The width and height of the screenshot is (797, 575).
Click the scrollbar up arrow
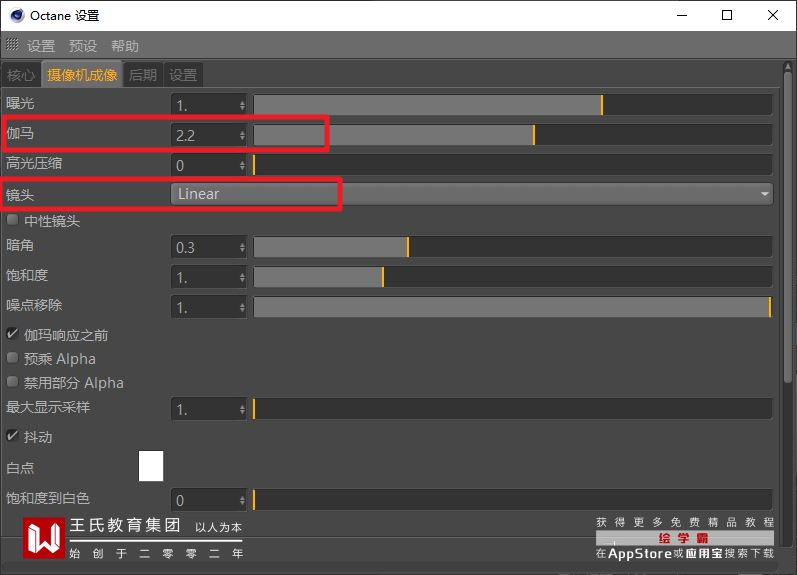click(x=787, y=67)
